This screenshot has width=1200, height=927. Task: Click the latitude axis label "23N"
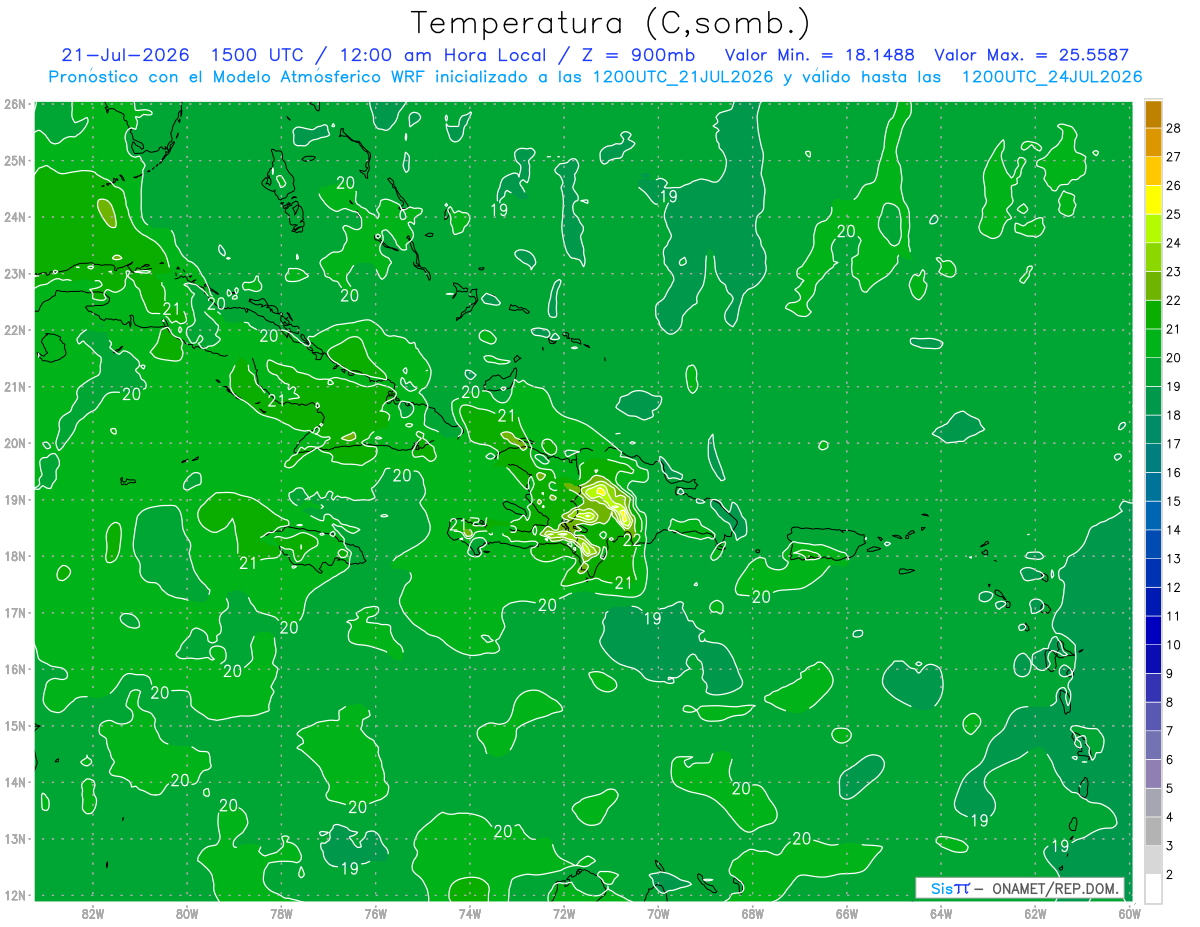click(x=15, y=273)
